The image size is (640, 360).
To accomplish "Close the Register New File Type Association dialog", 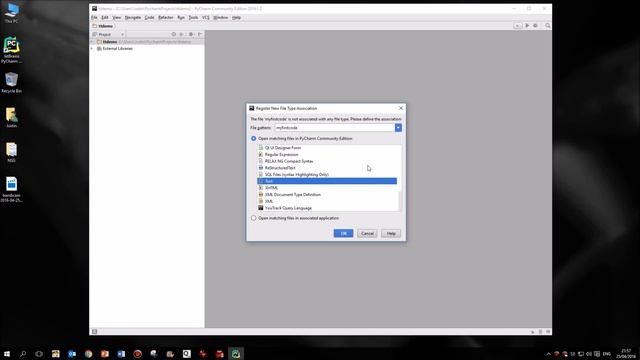I will tap(401, 108).
